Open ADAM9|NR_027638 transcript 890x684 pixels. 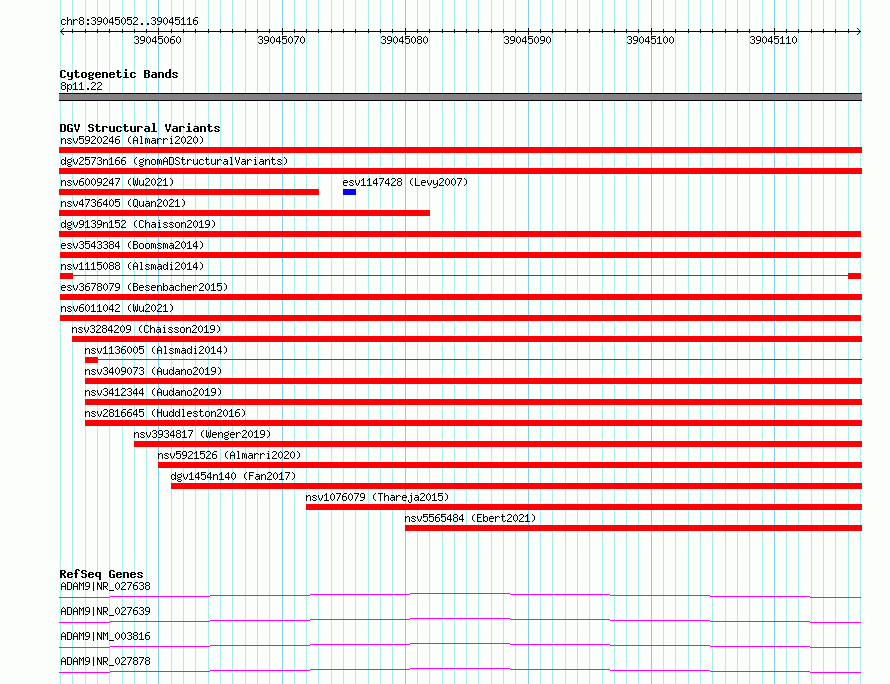tap(105, 586)
